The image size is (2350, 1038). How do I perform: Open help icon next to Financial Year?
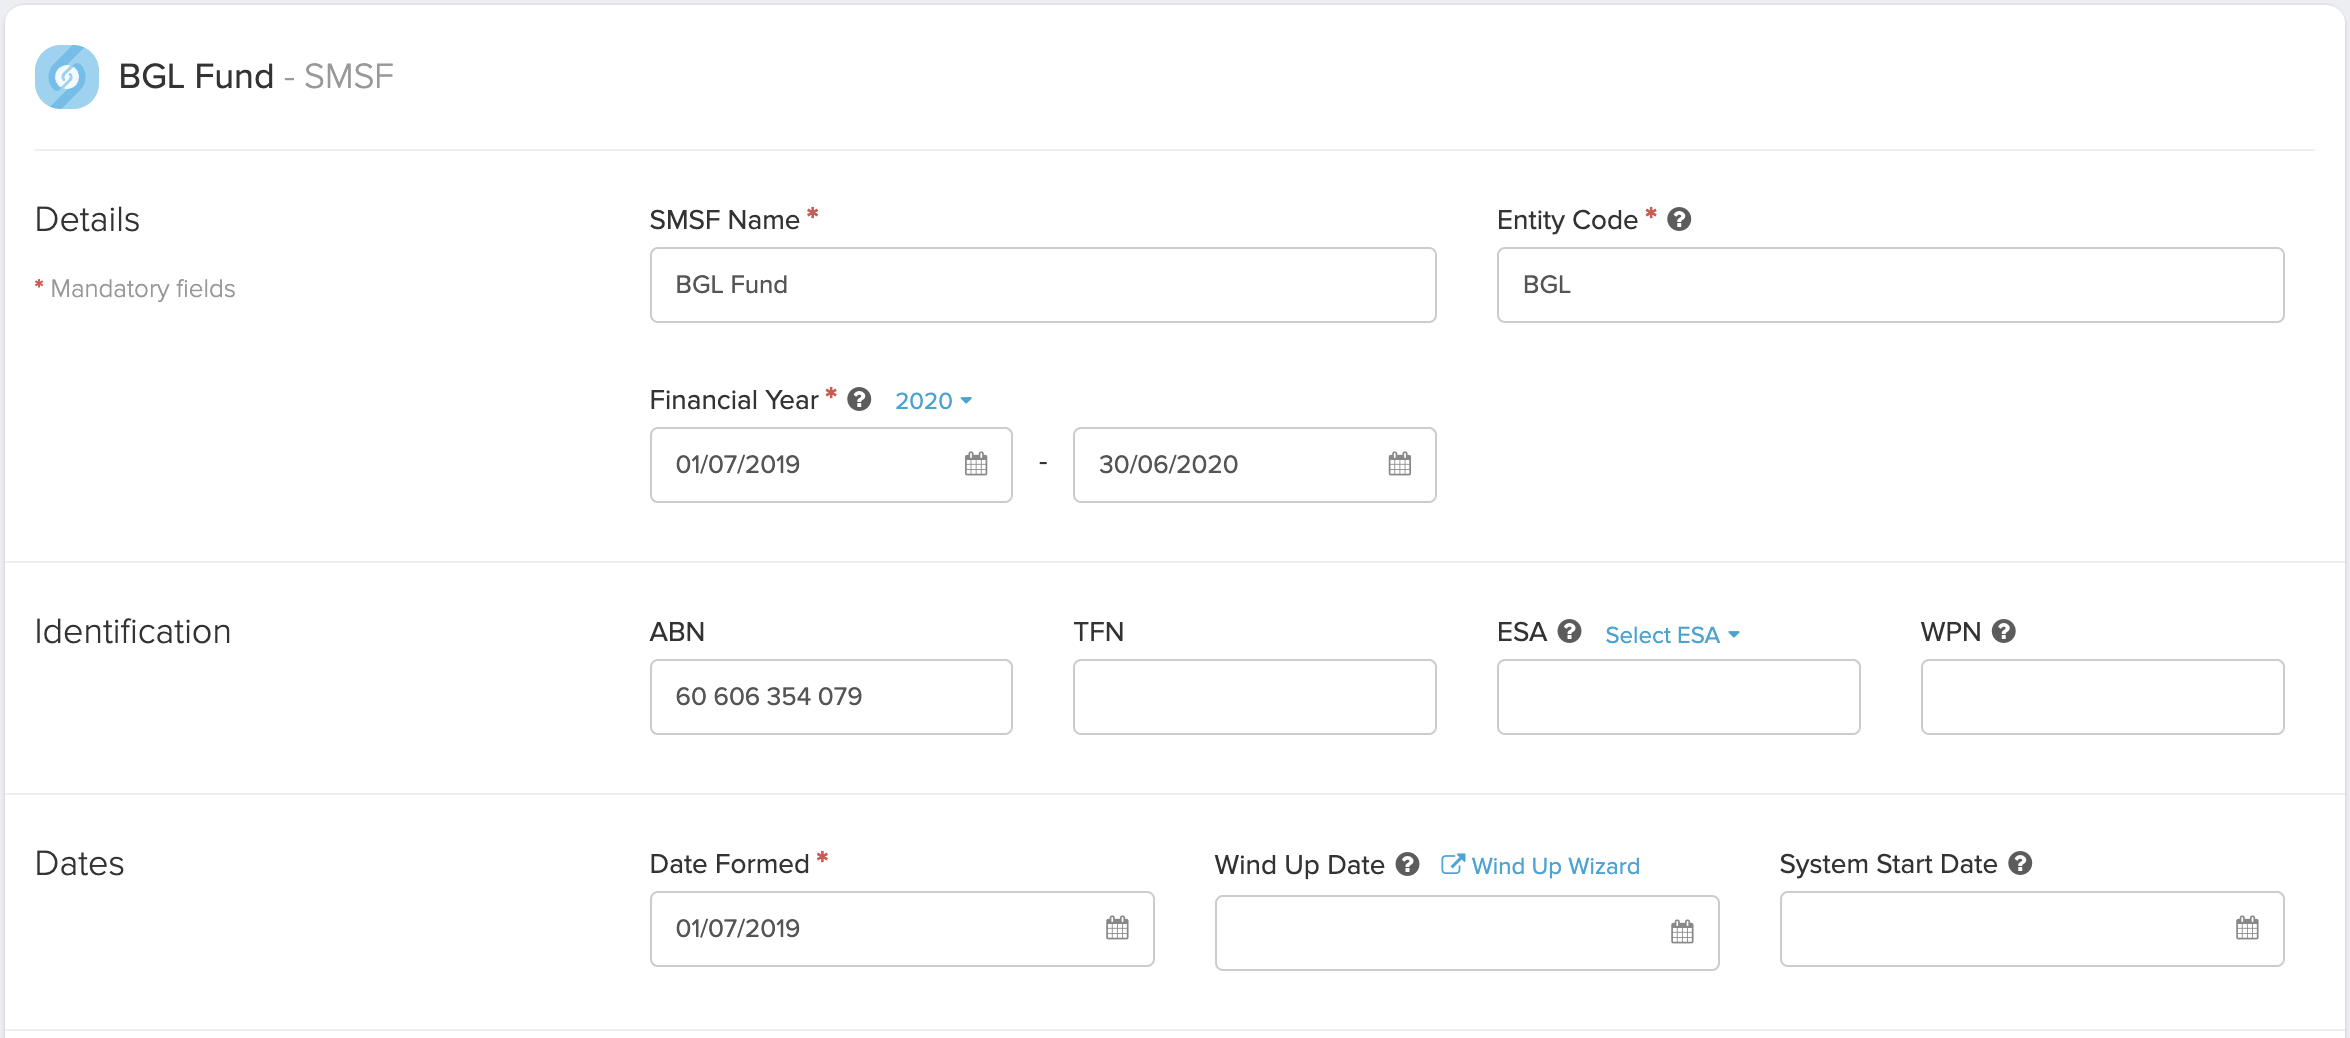859,399
